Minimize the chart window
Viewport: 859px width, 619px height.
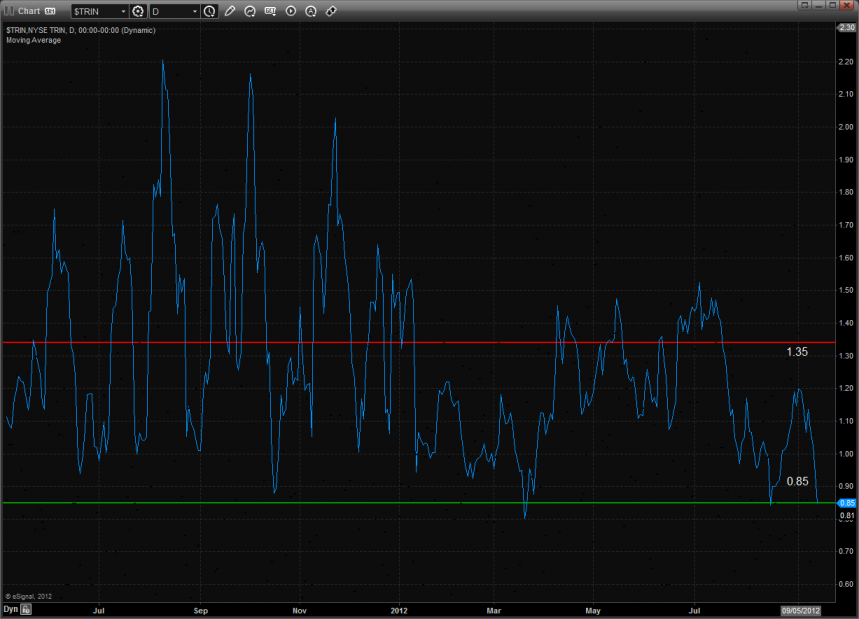click(x=818, y=5)
